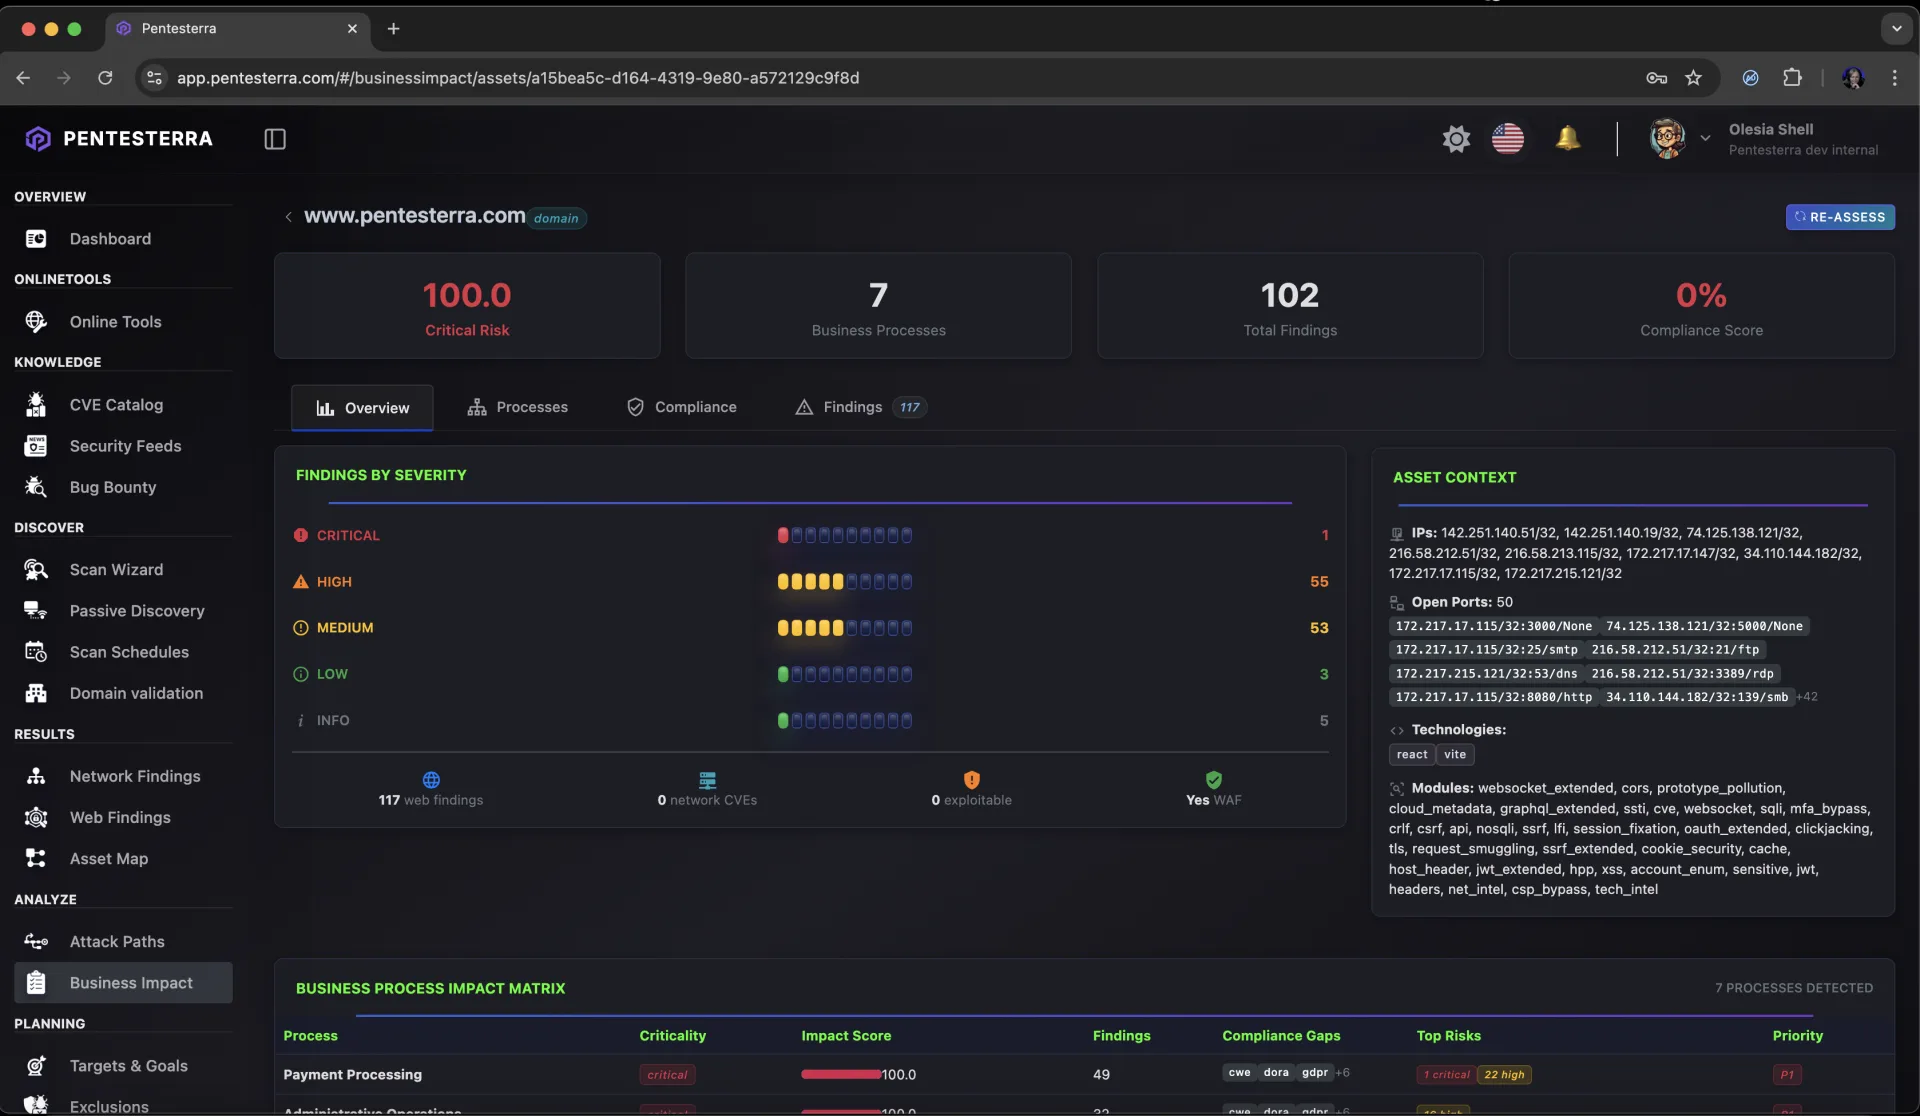Open Asset Map from sidebar
1920x1116 pixels.
pos(108,859)
